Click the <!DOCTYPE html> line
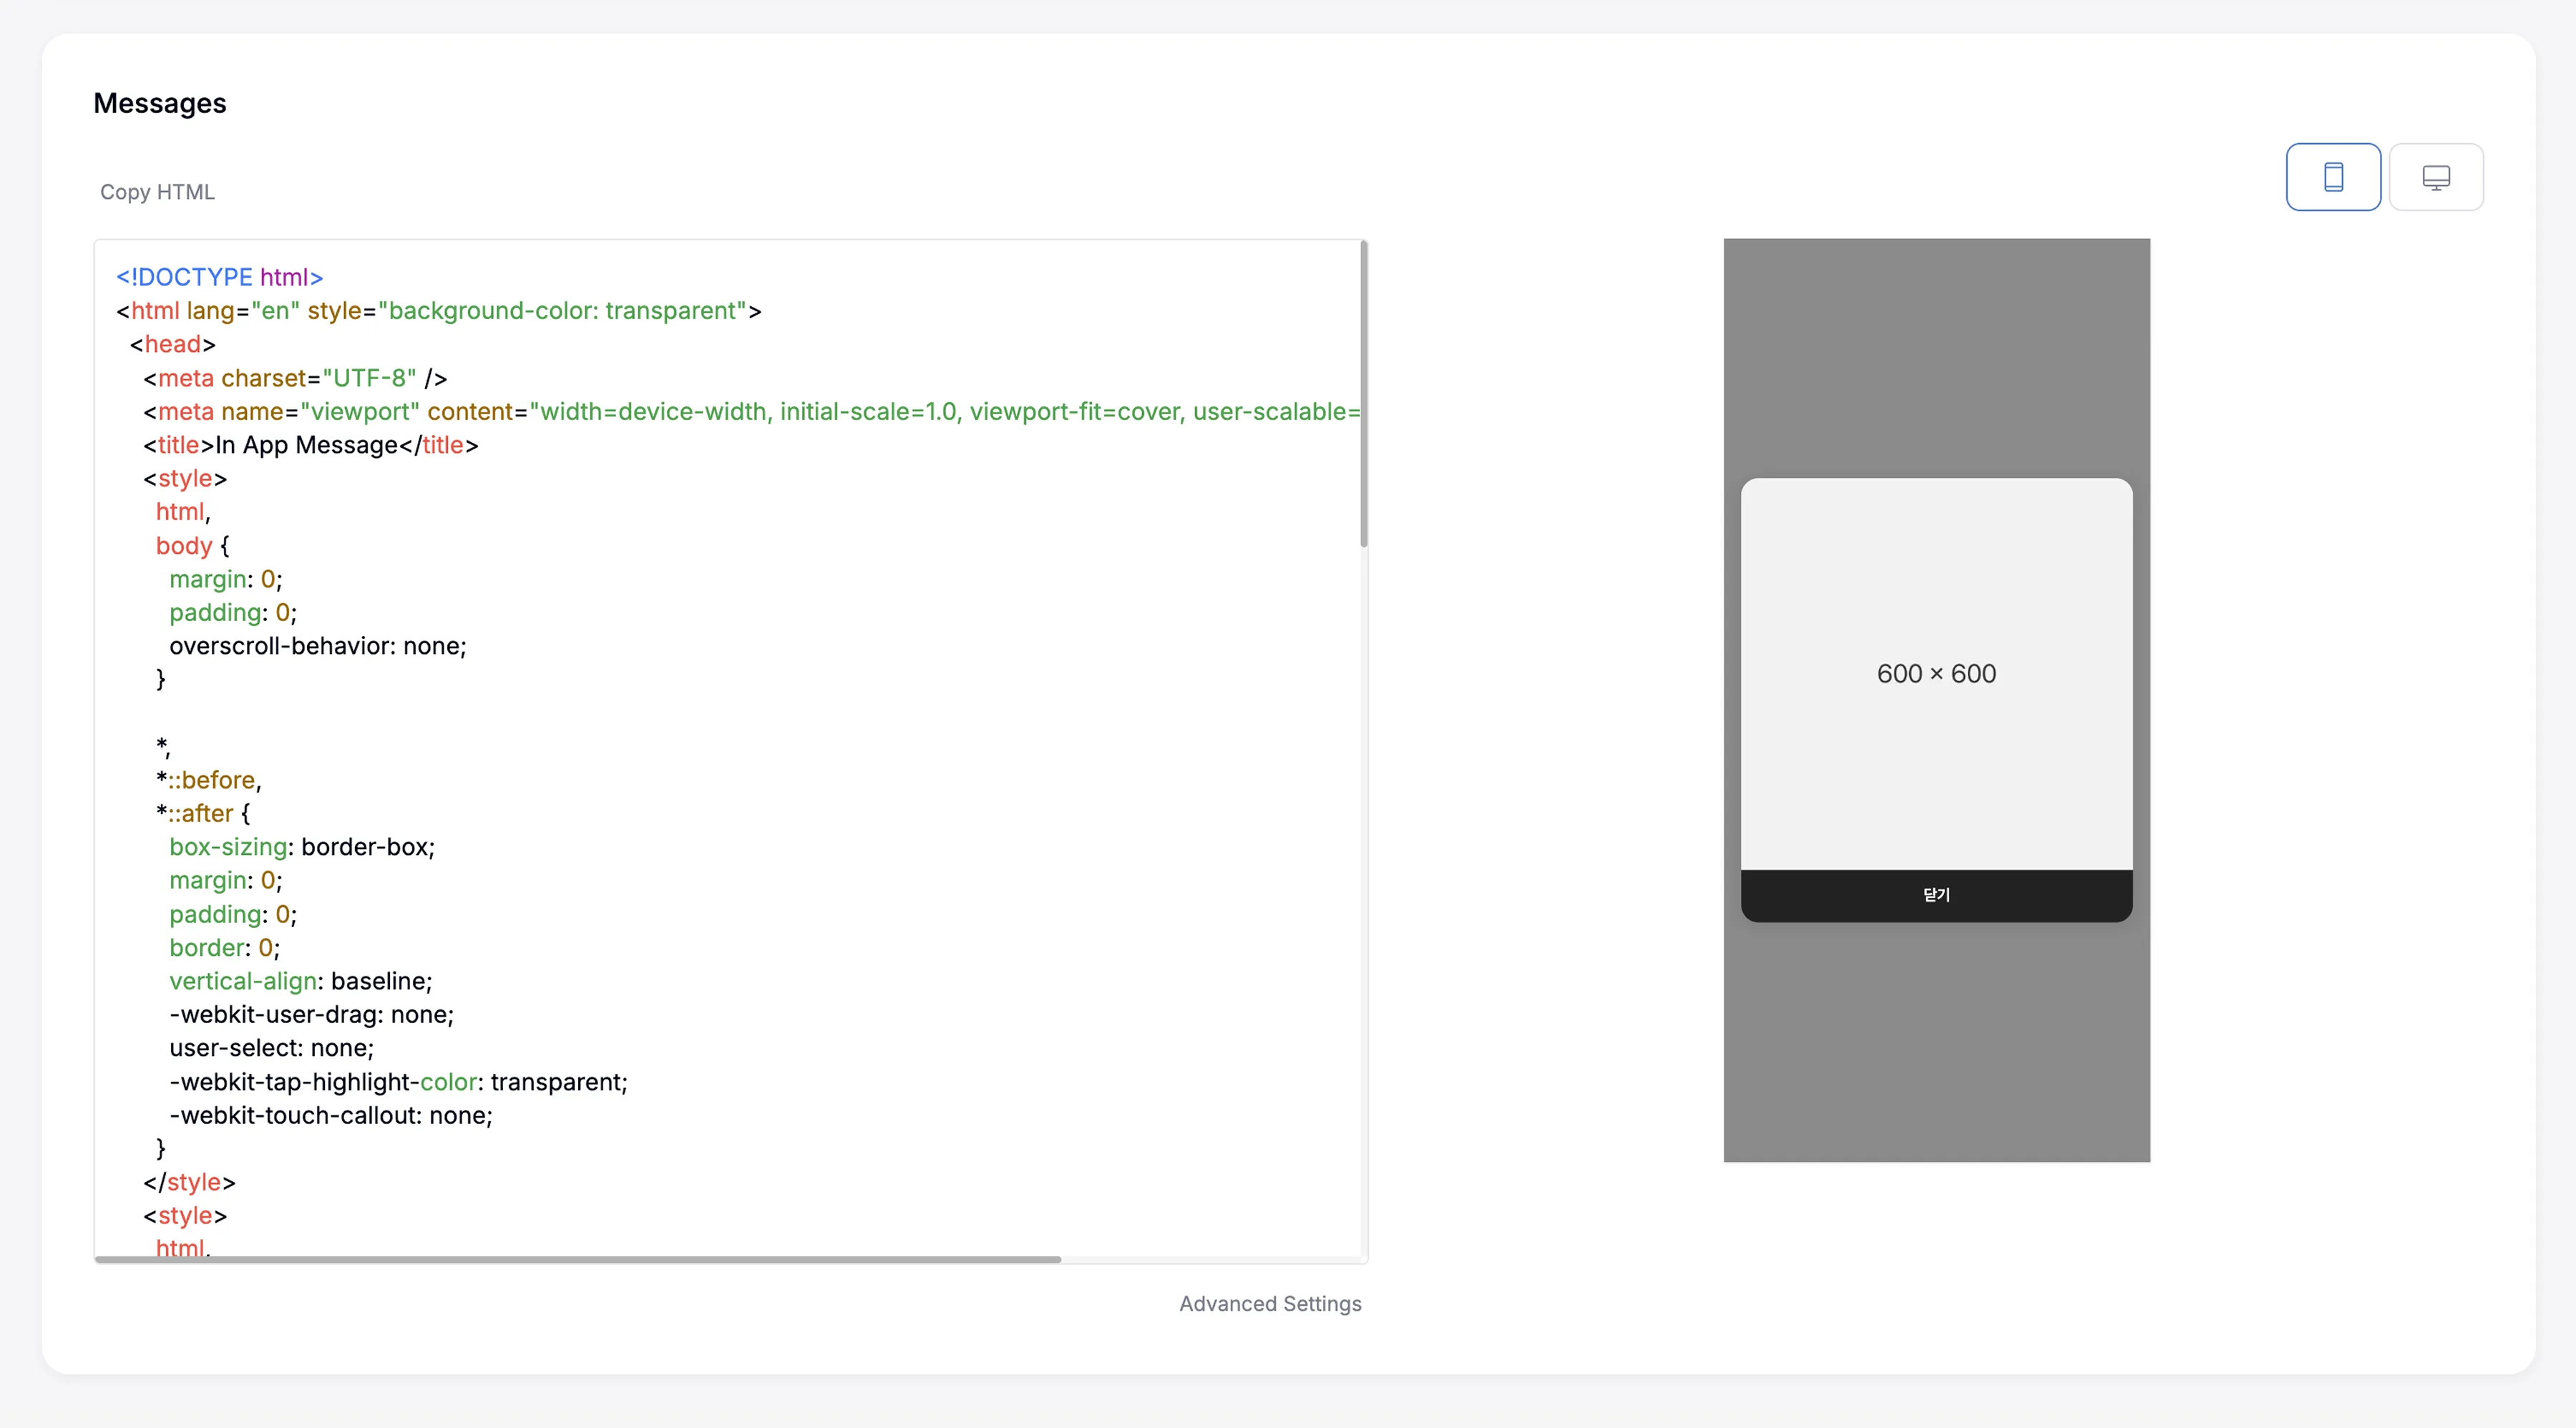The image size is (2576, 1428). (x=219, y=277)
